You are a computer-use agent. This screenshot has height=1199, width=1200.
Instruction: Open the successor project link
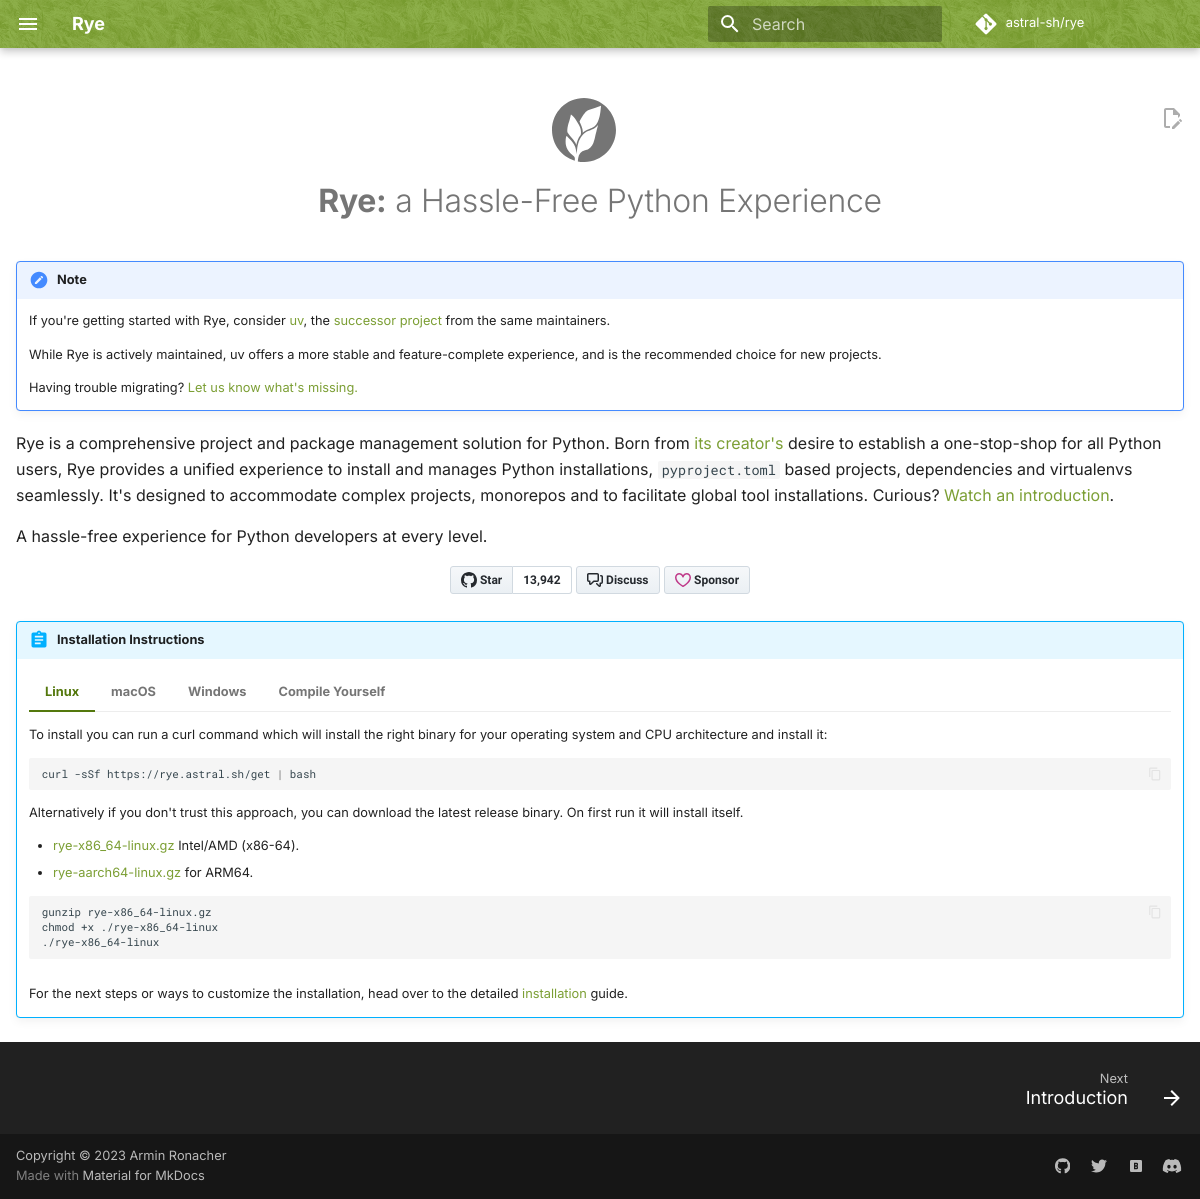[x=388, y=321]
